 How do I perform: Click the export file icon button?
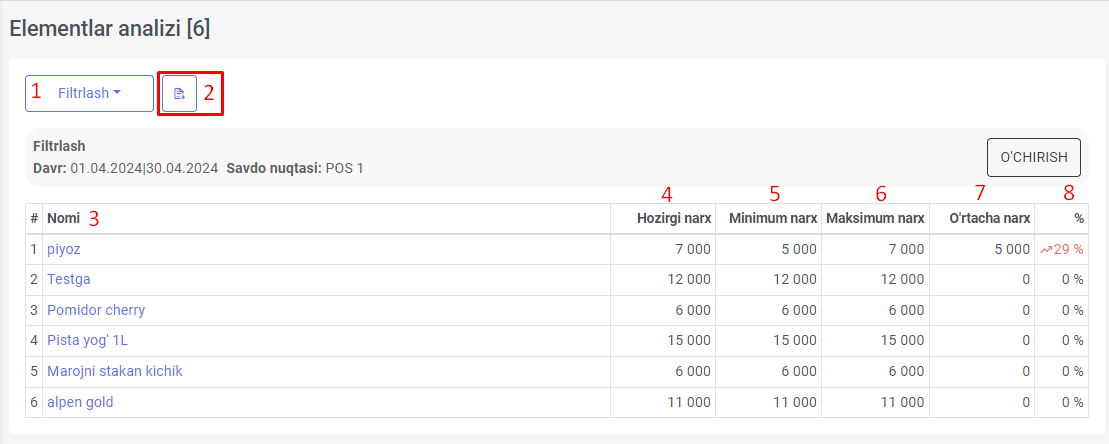pos(180,93)
